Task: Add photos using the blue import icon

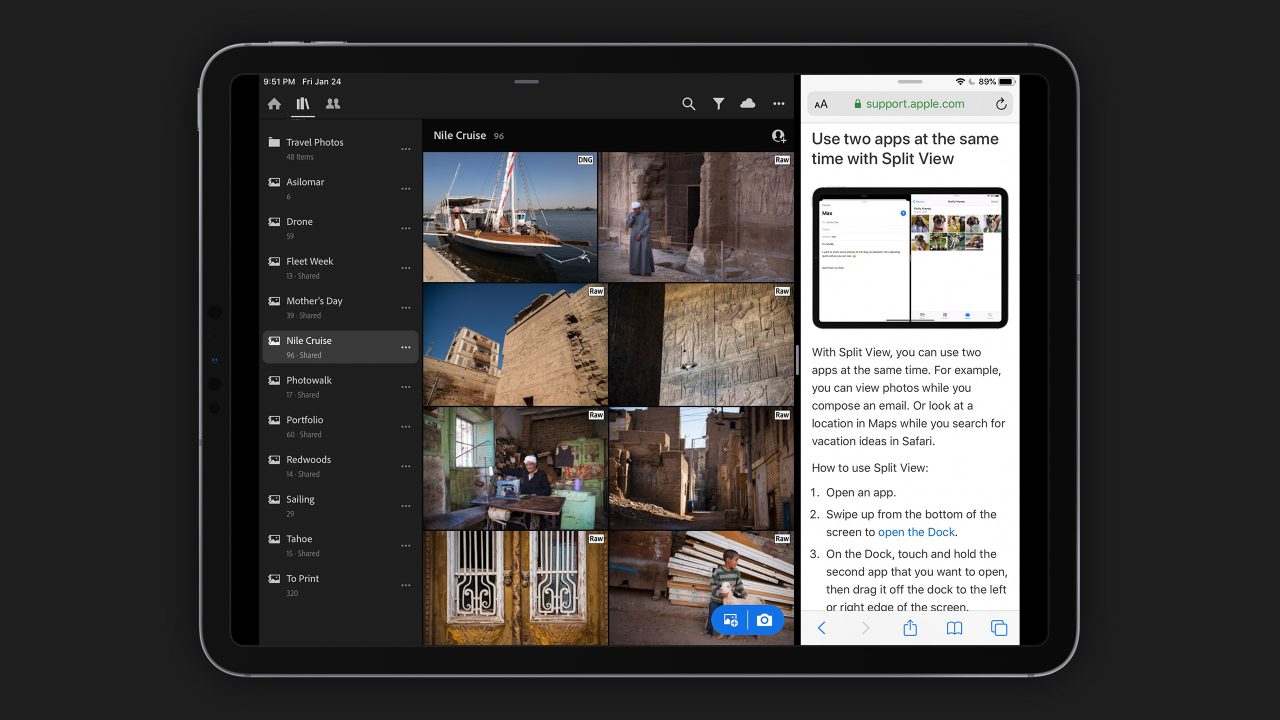Action: pos(731,619)
